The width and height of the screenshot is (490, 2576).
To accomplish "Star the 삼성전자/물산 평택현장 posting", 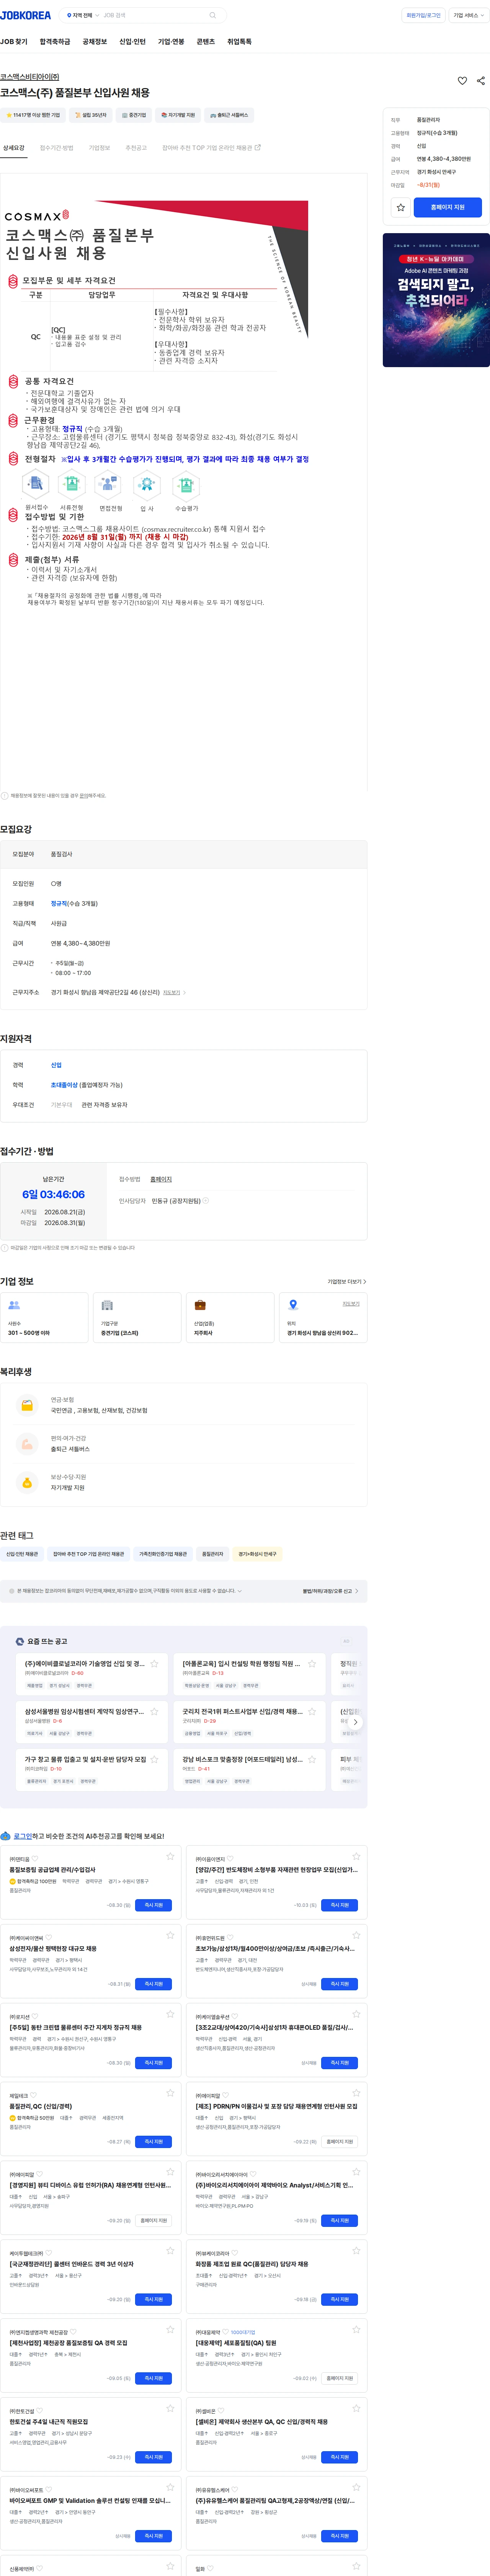I will (x=170, y=1935).
